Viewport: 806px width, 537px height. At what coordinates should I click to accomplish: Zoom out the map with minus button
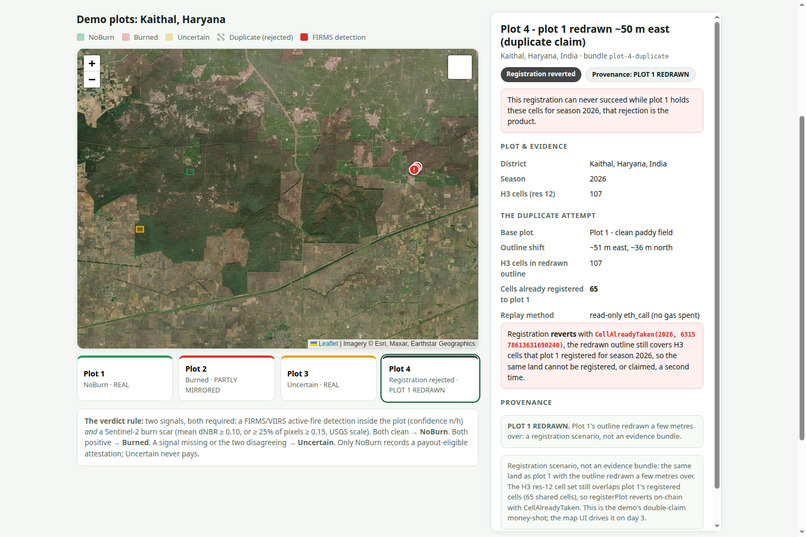tap(91, 80)
